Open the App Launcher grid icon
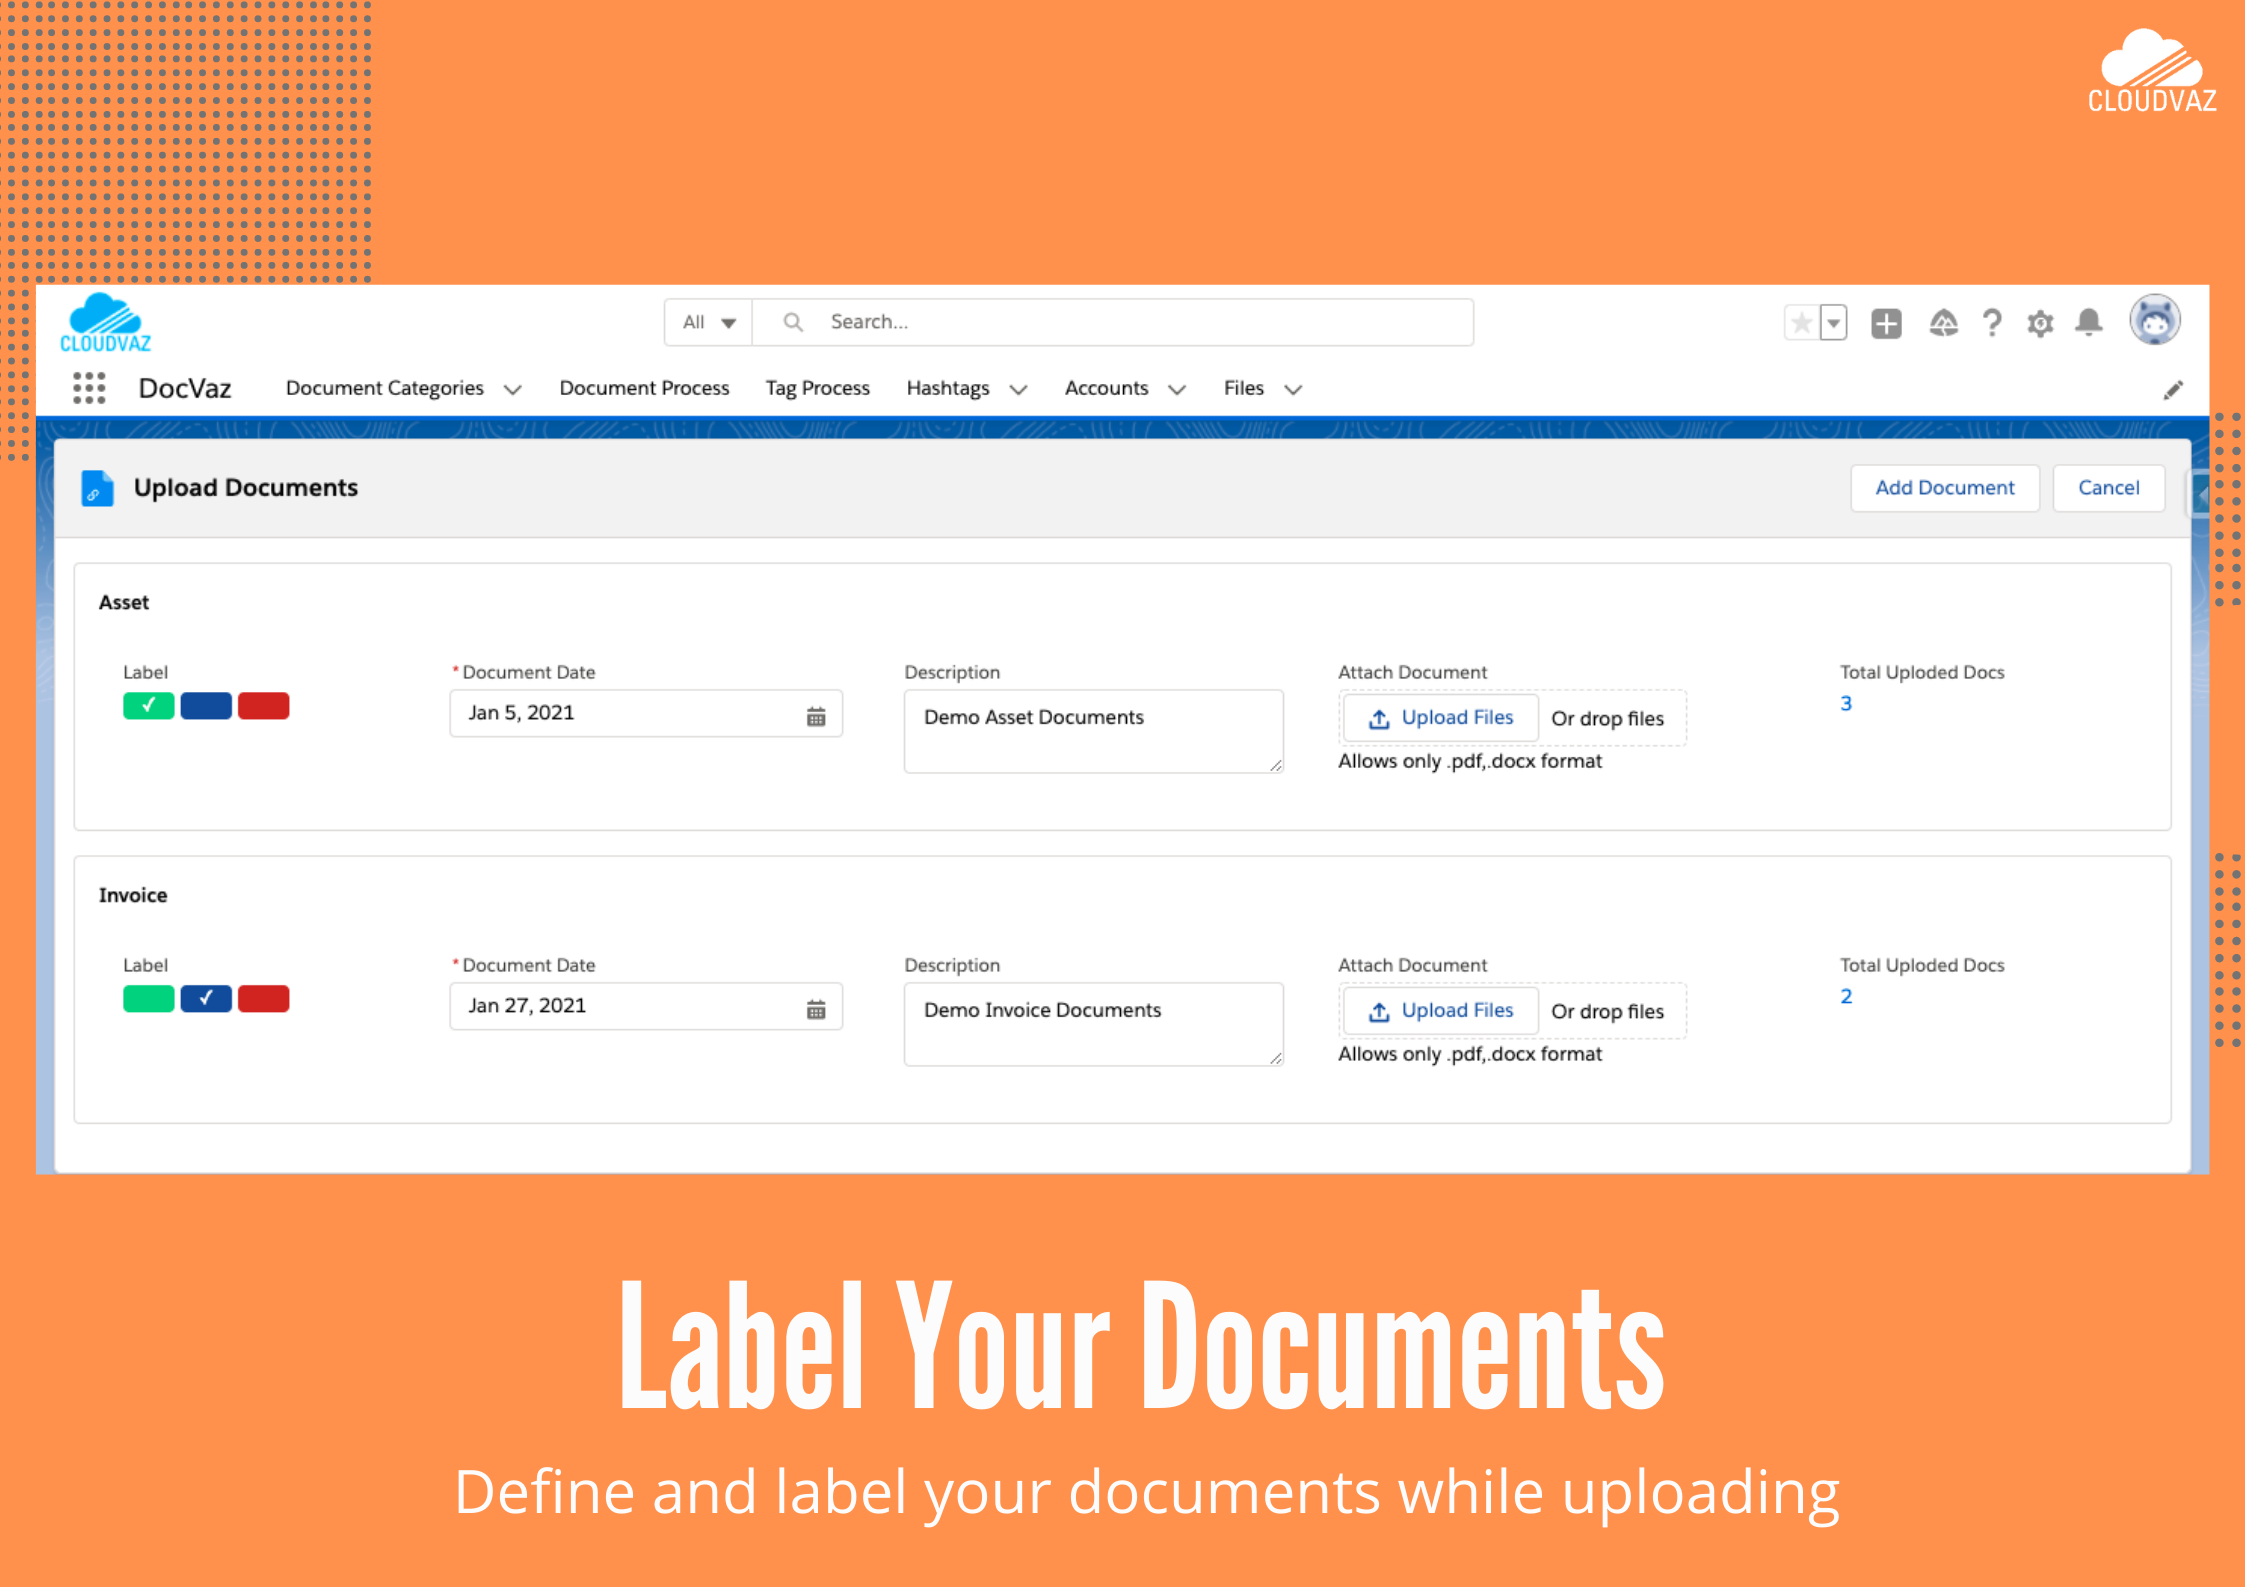The width and height of the screenshot is (2245, 1587). point(89,388)
